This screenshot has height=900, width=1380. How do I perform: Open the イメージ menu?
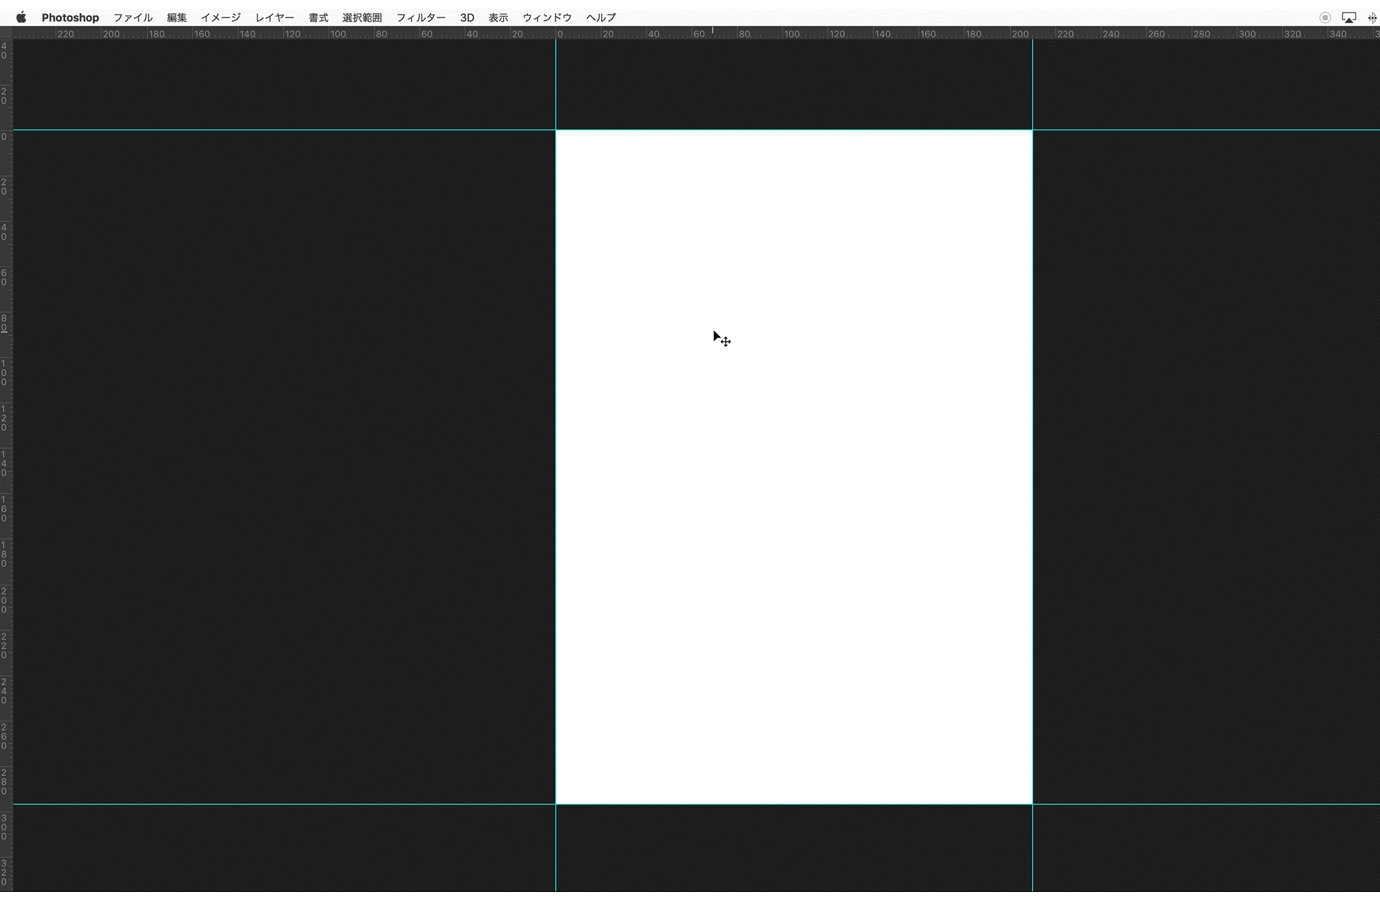(221, 17)
